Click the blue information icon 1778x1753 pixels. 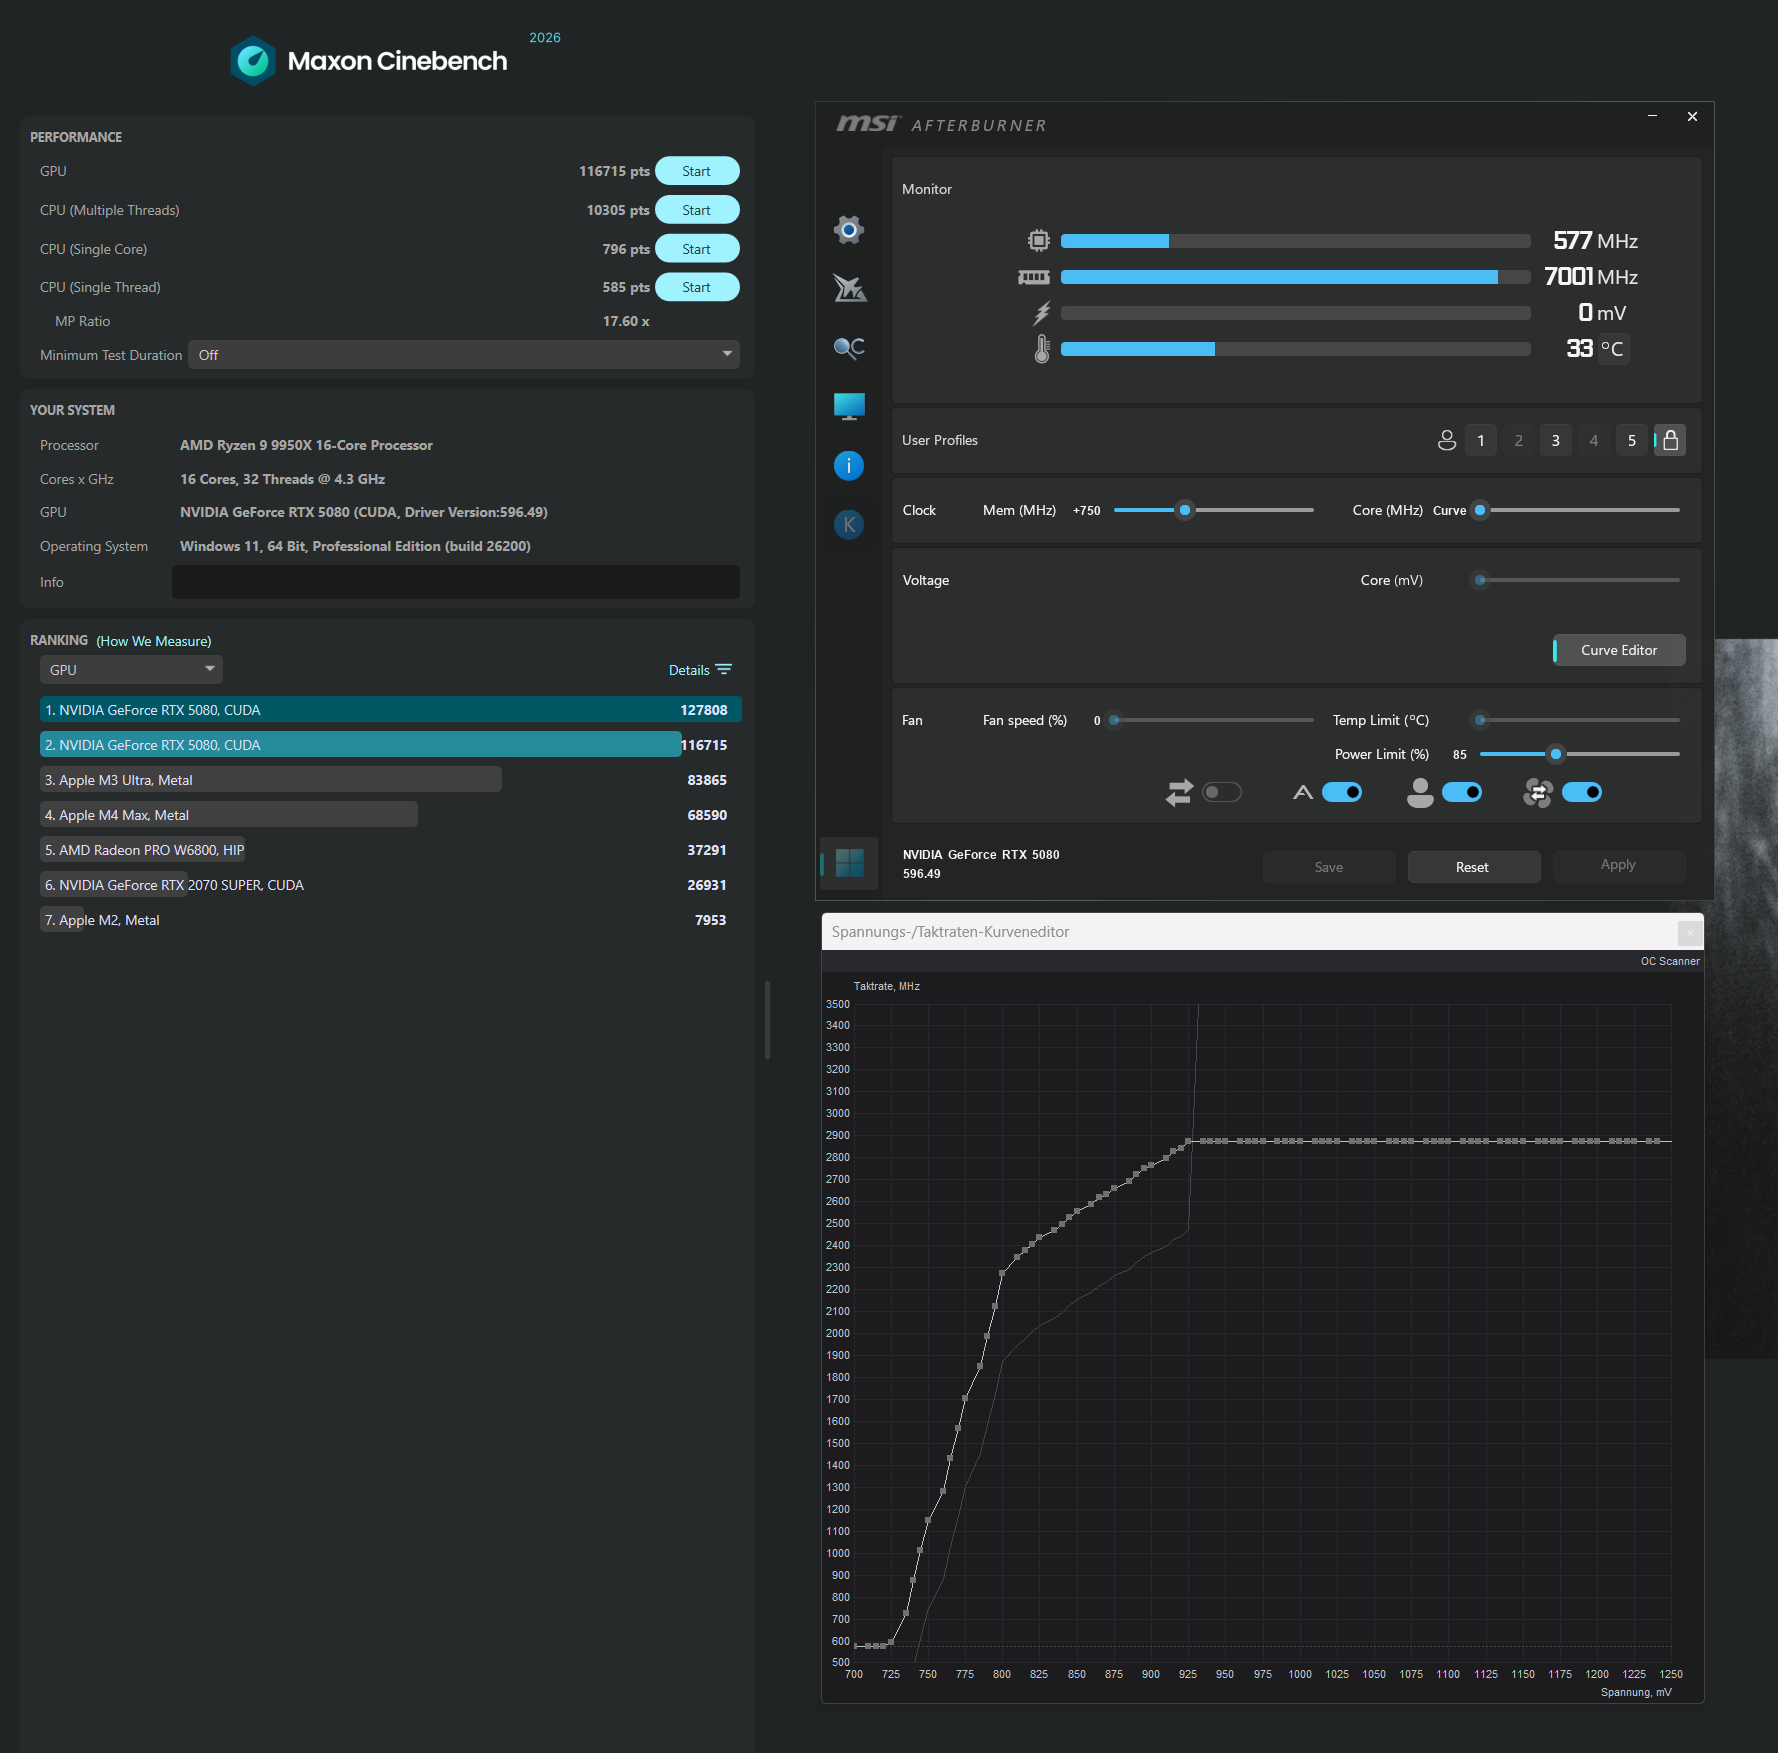849,465
